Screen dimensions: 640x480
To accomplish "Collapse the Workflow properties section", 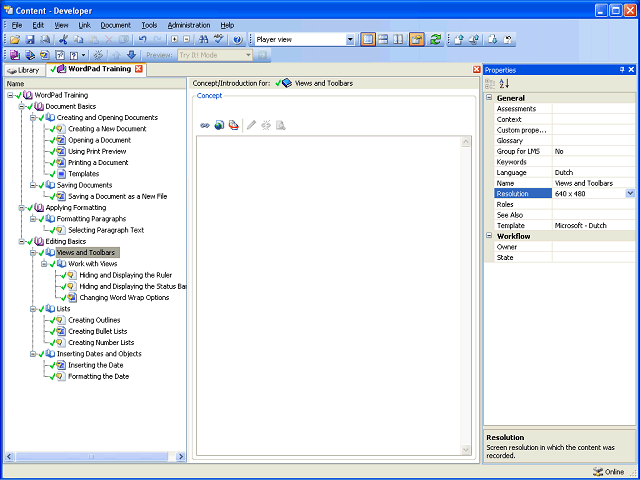I will (489, 236).
